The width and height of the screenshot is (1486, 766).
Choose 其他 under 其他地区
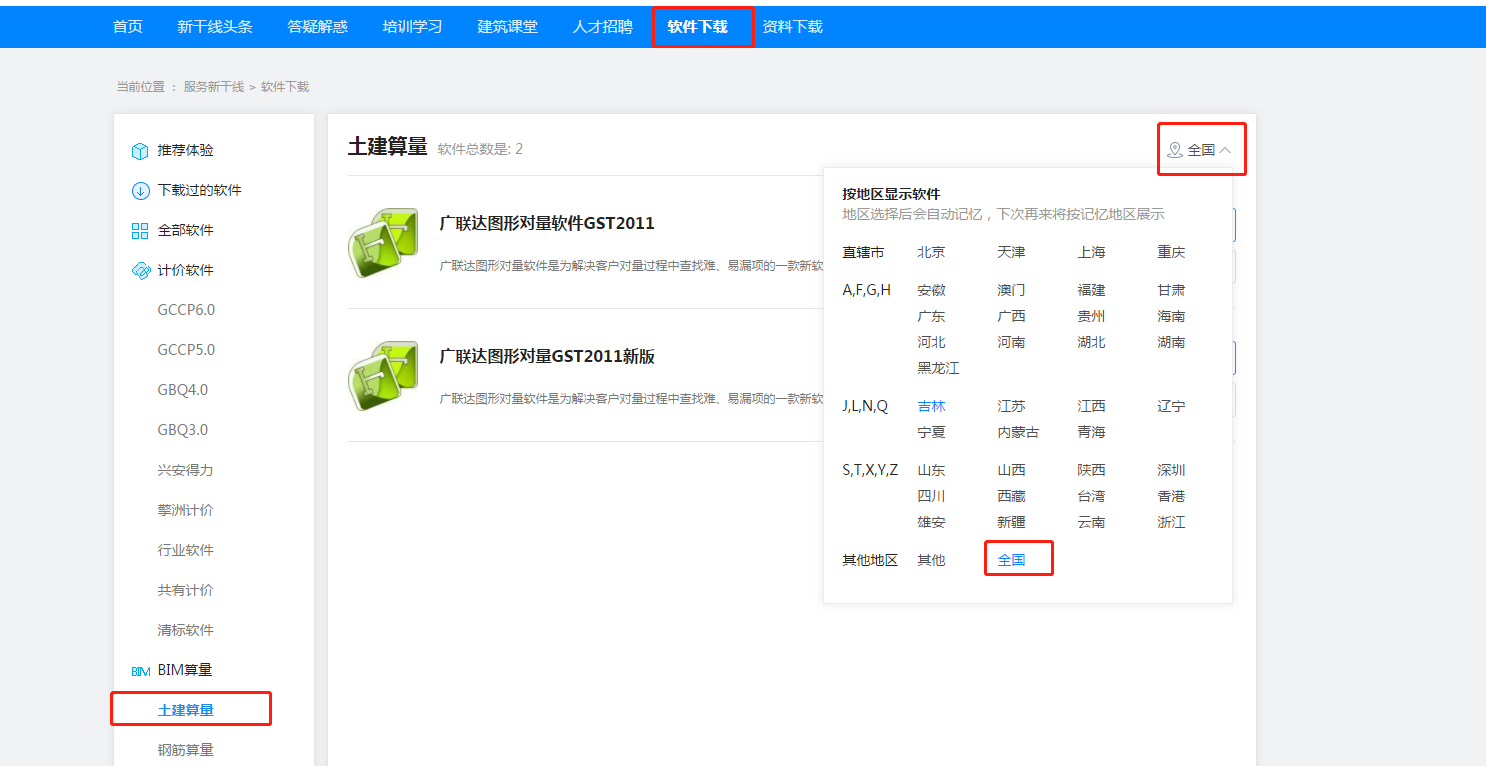(931, 560)
